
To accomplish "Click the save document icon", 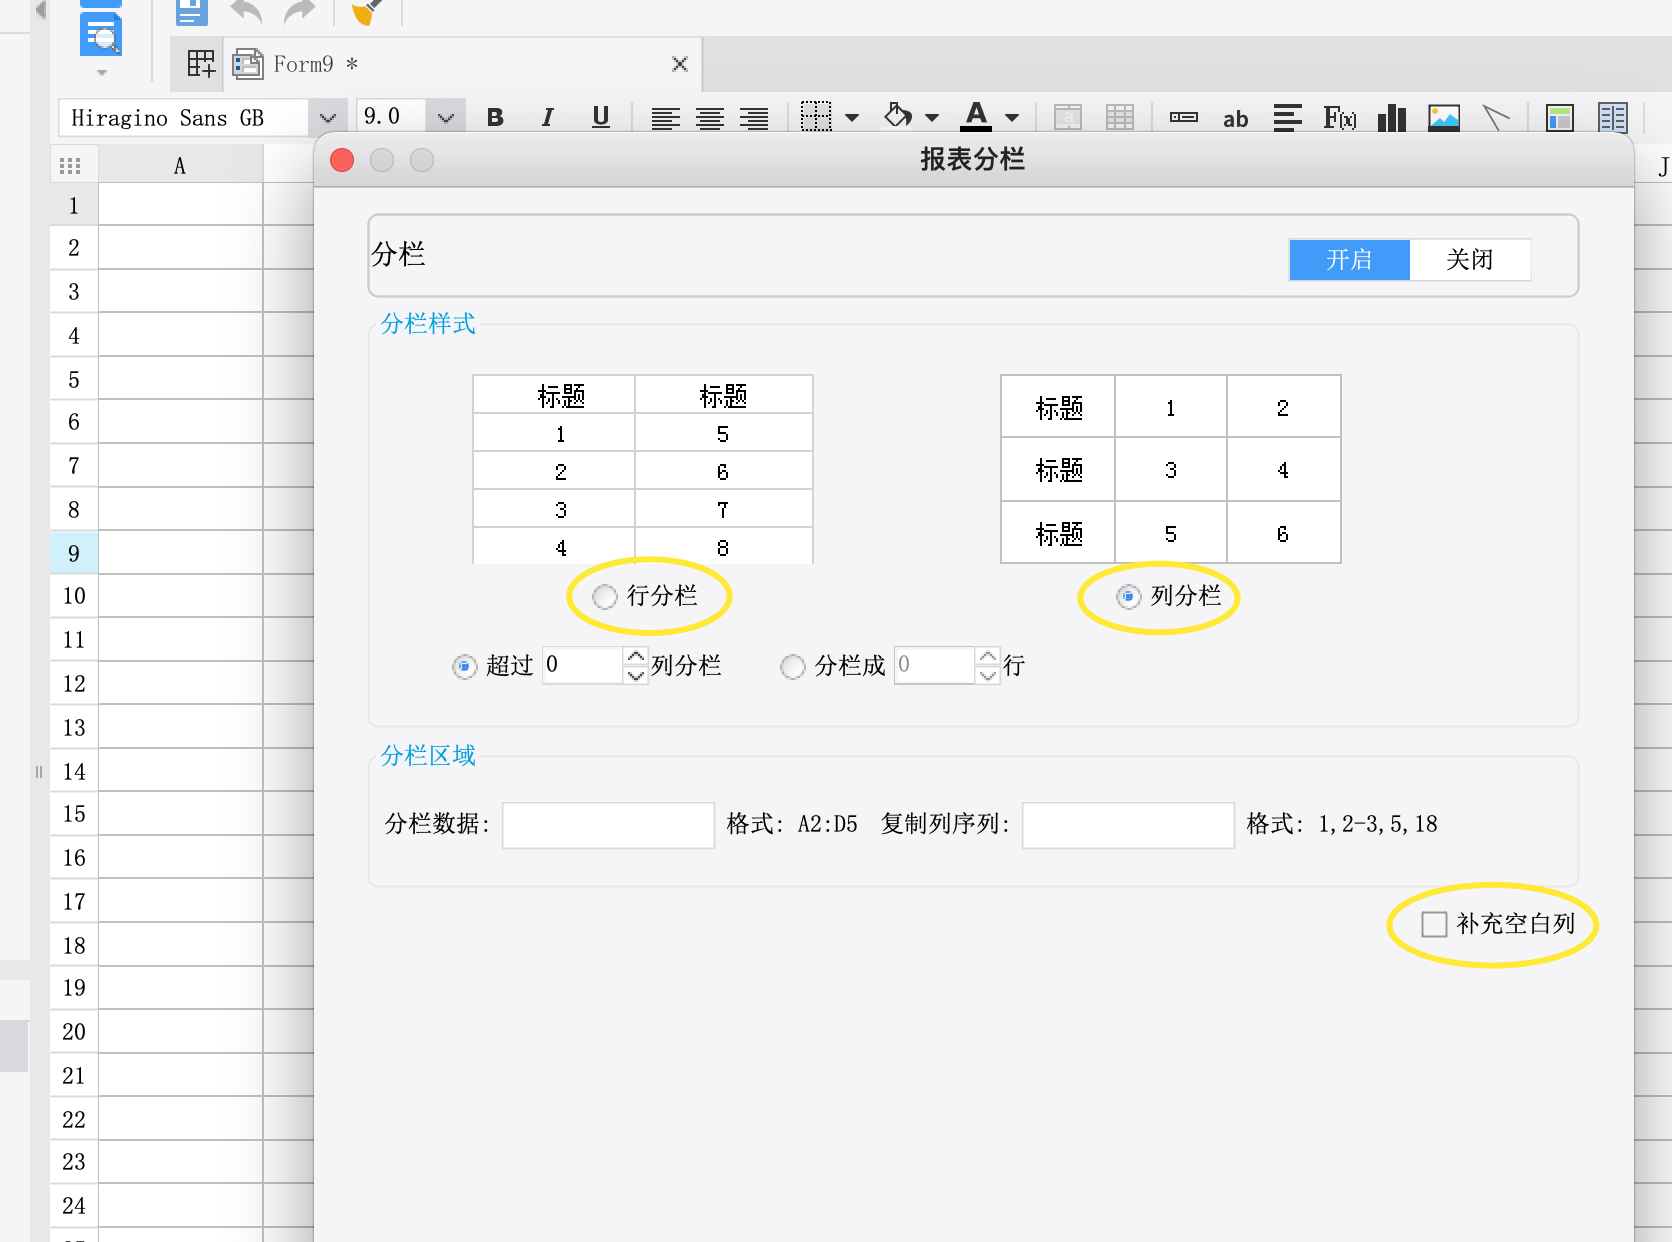I will 191,10.
